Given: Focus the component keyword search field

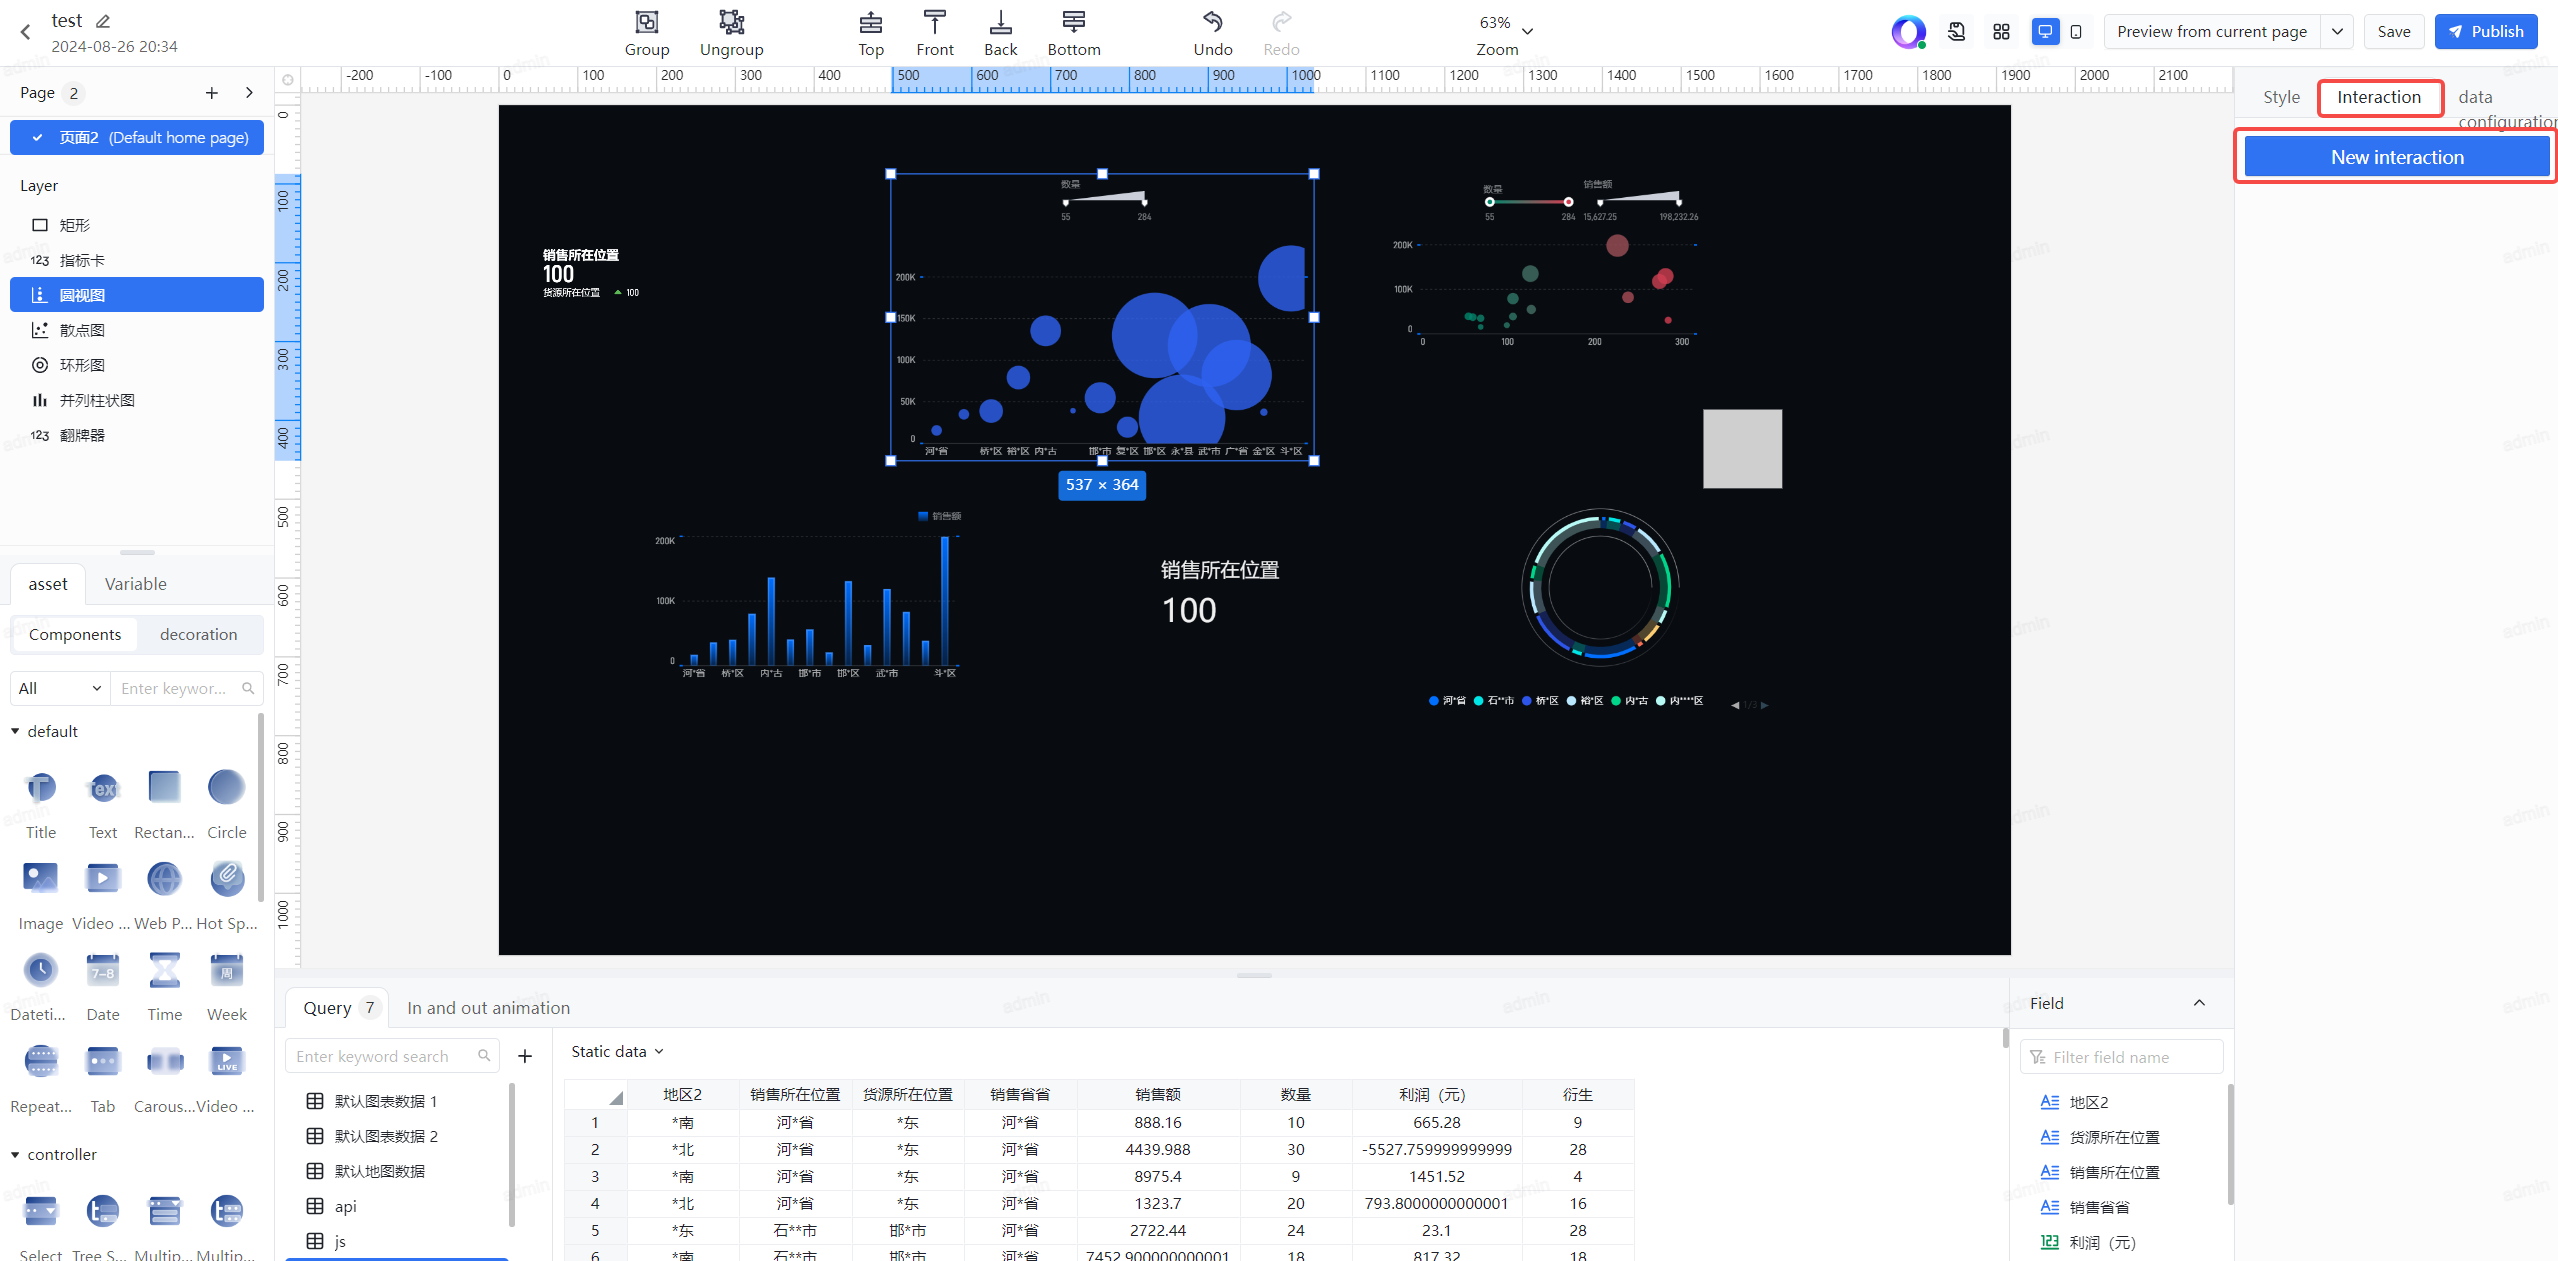Looking at the screenshot, I should click(186, 688).
